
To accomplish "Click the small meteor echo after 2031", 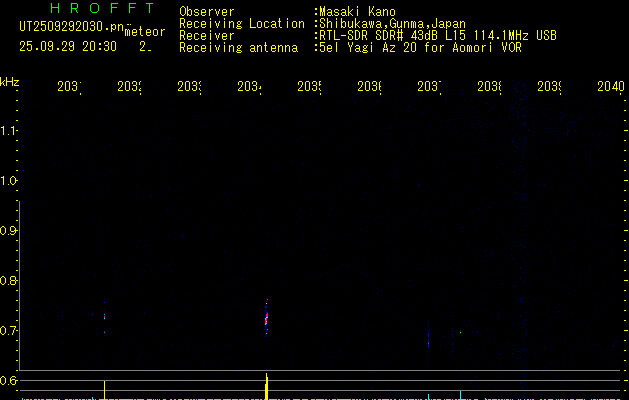I will pos(104,317).
